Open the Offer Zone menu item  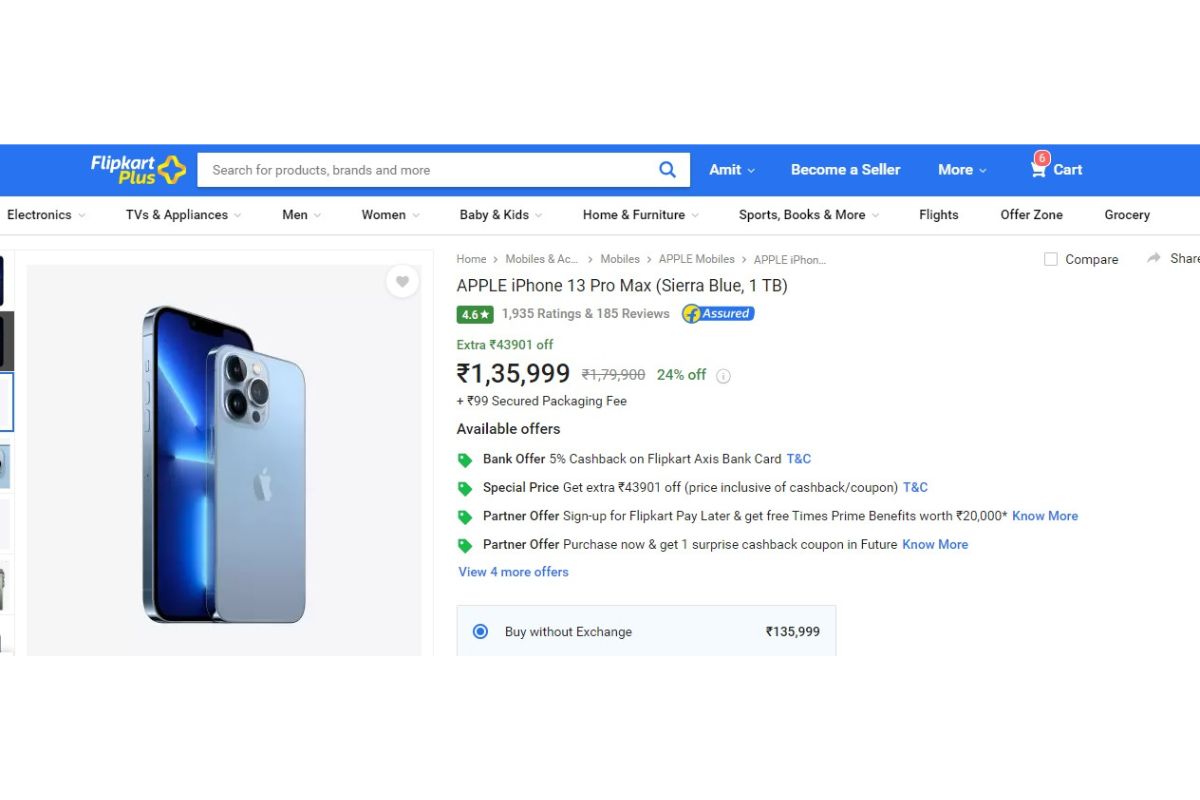point(1031,215)
